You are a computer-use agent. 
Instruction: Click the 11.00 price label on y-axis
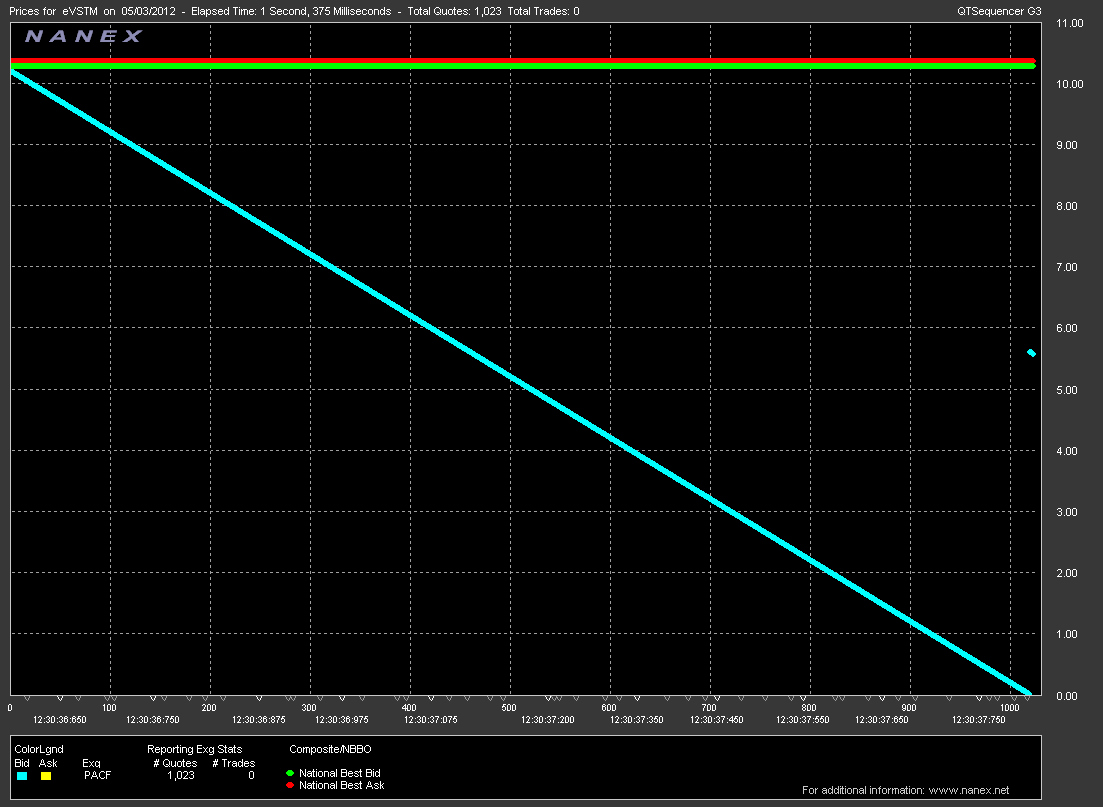[1070, 23]
